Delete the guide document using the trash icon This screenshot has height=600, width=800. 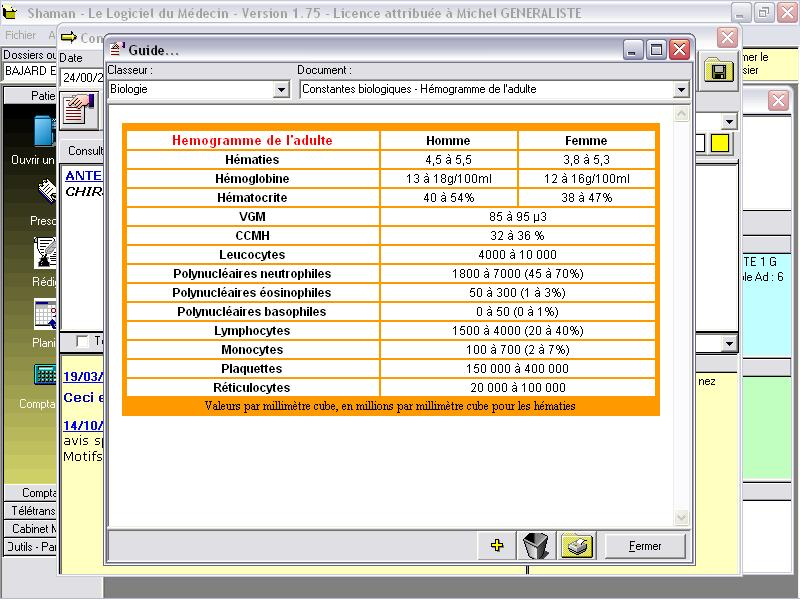(536, 545)
